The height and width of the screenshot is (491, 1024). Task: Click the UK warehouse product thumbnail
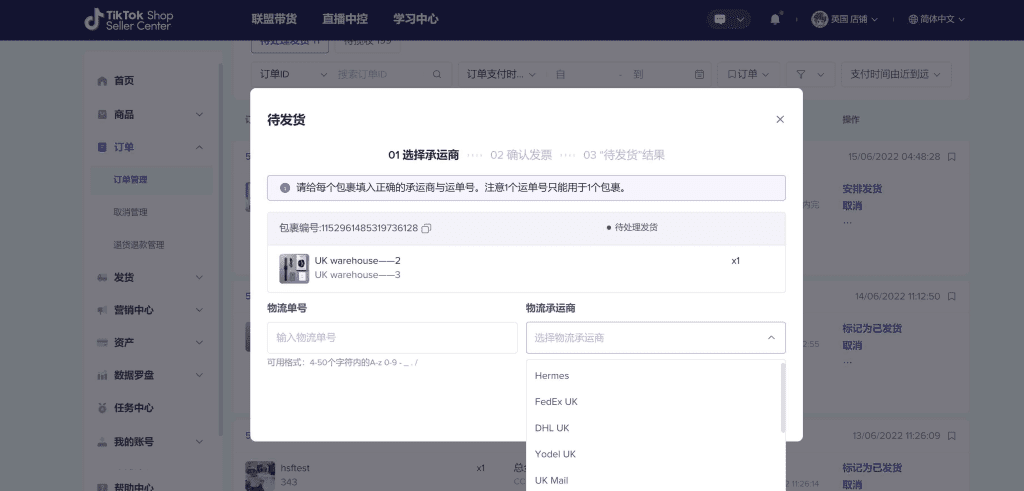[294, 268]
